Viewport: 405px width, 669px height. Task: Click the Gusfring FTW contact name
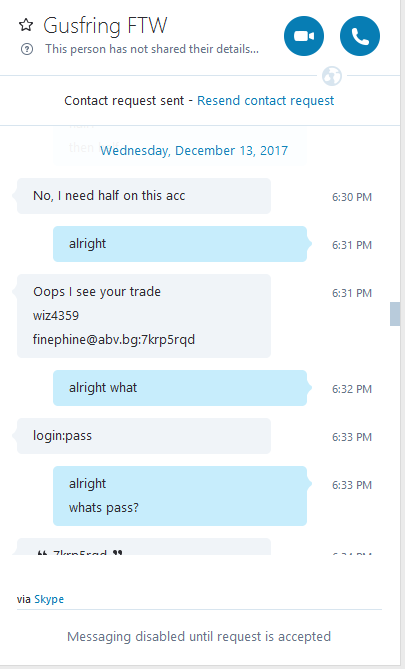tap(105, 26)
